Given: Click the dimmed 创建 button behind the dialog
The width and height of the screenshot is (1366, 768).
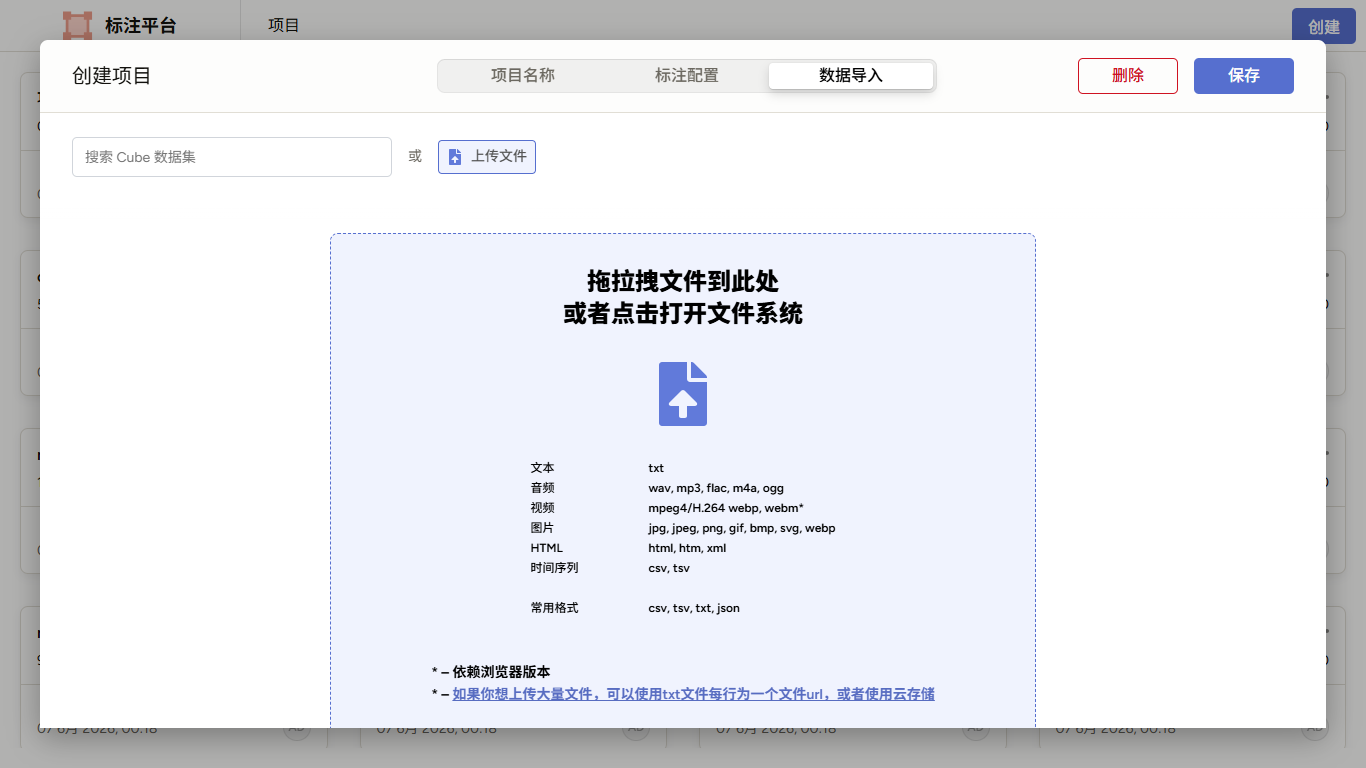Looking at the screenshot, I should point(1324,26).
